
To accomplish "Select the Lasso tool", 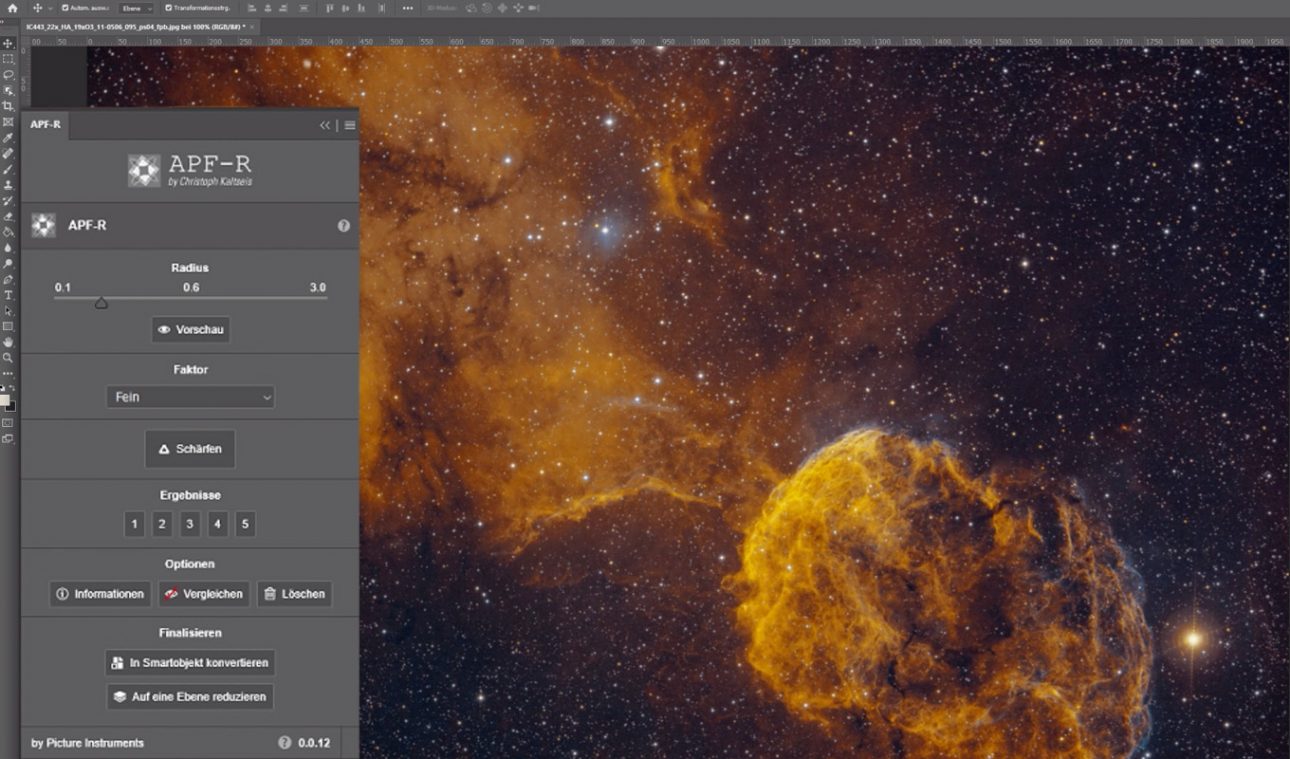I will (x=8, y=75).
